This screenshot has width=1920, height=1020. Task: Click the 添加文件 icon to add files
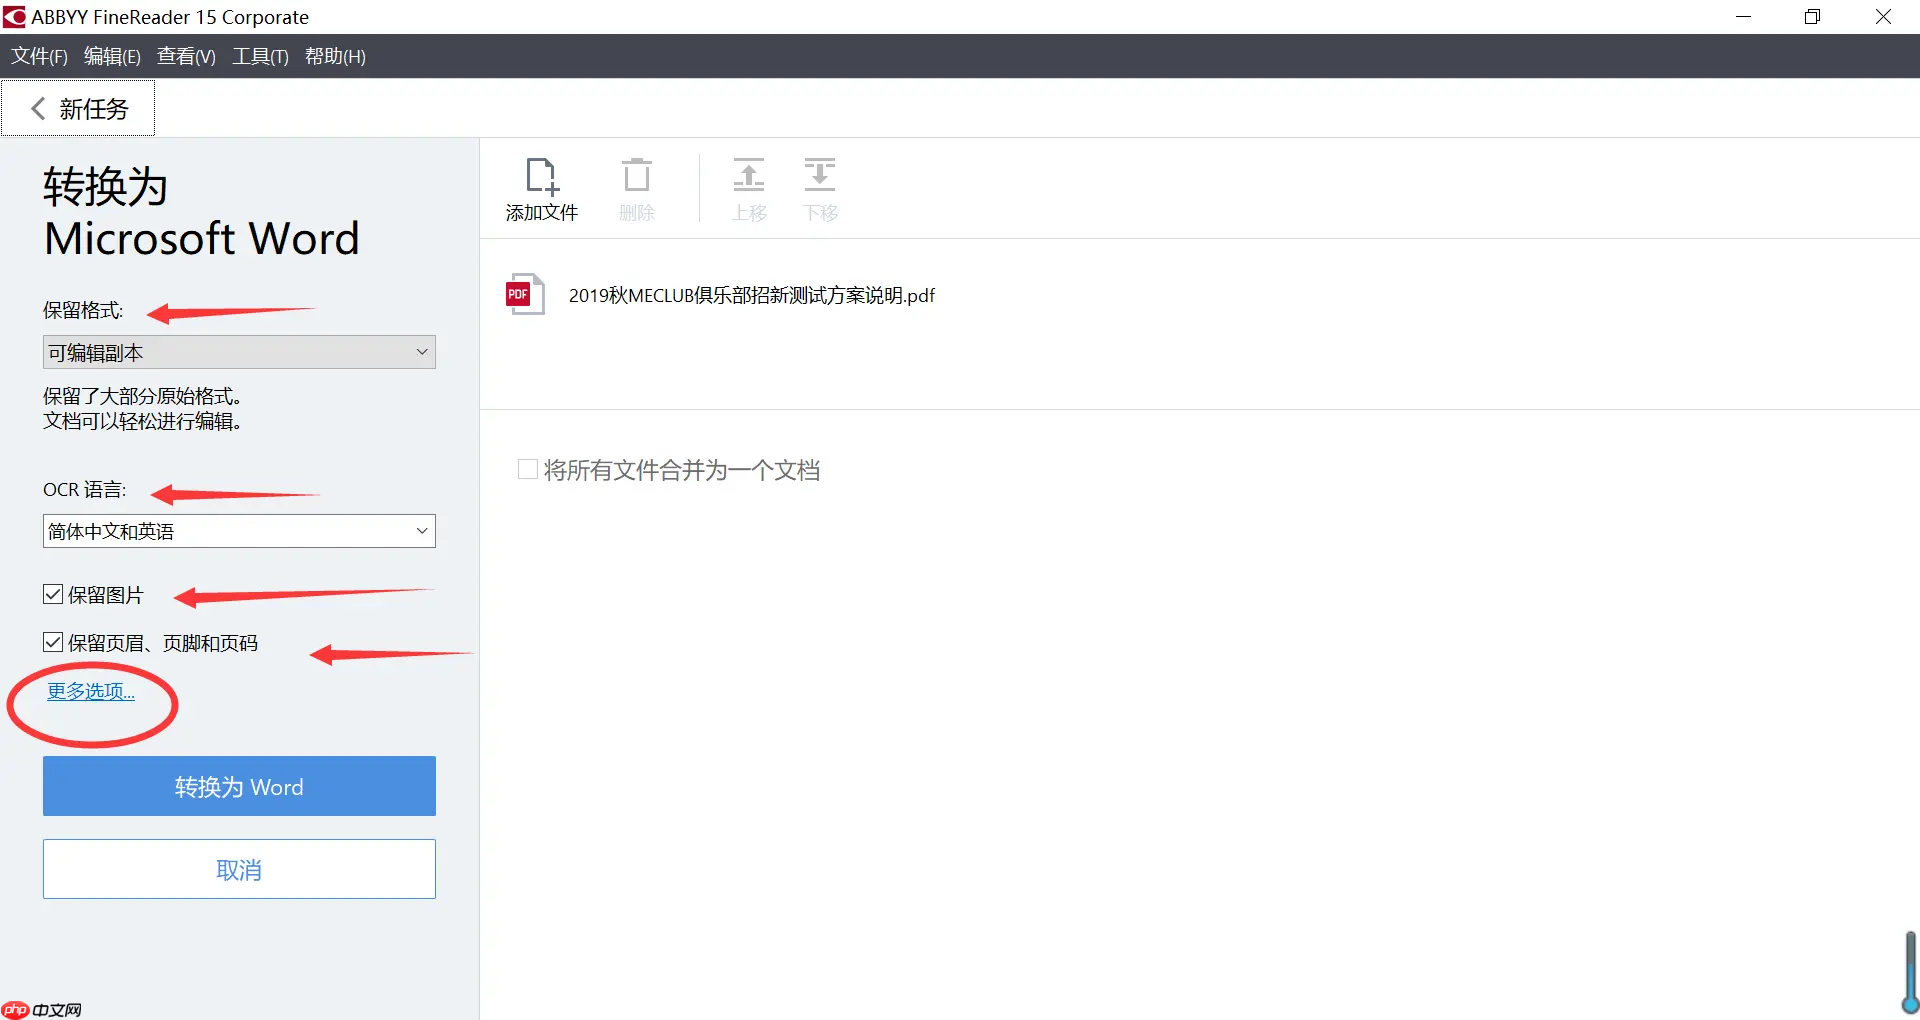(541, 188)
